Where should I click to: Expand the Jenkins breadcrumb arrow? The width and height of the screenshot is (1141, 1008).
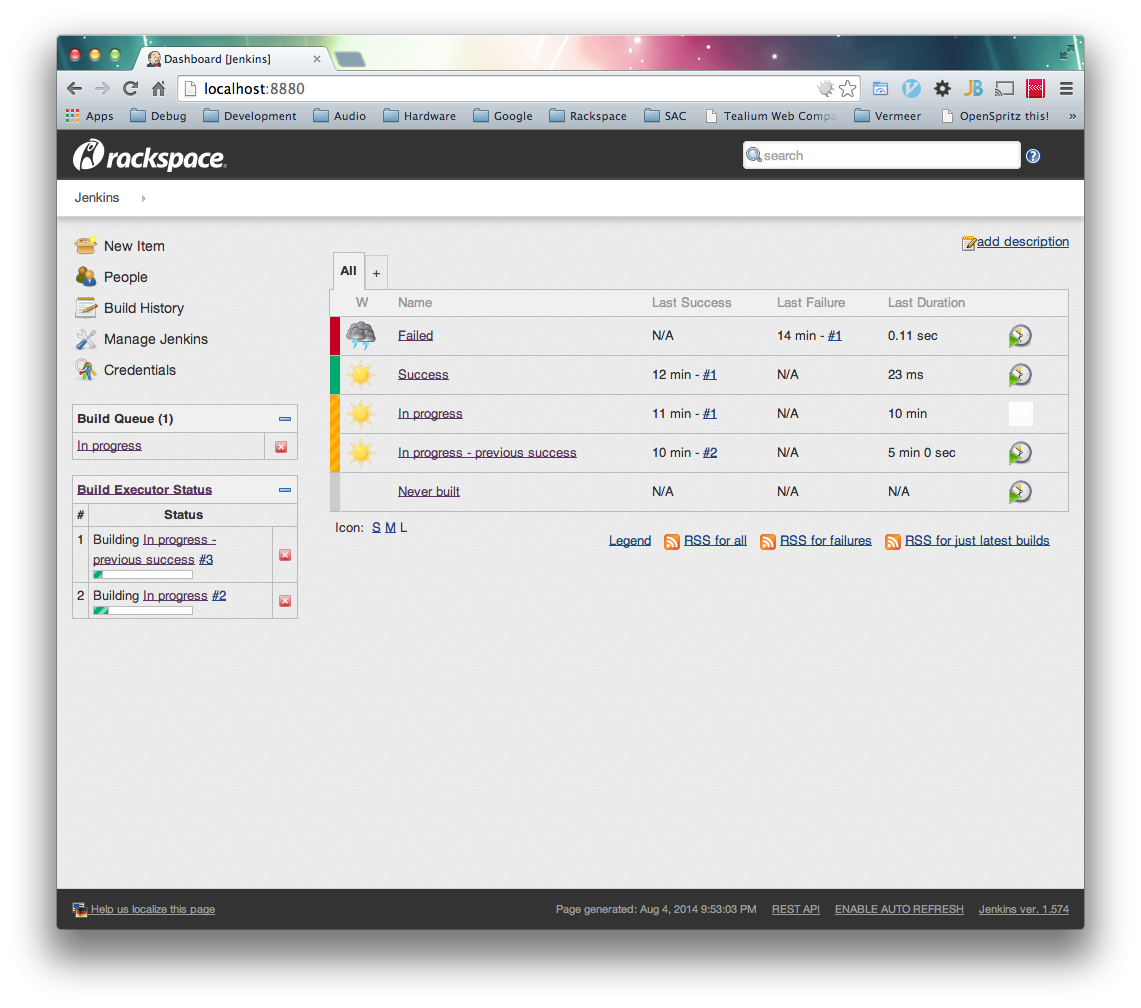click(143, 198)
